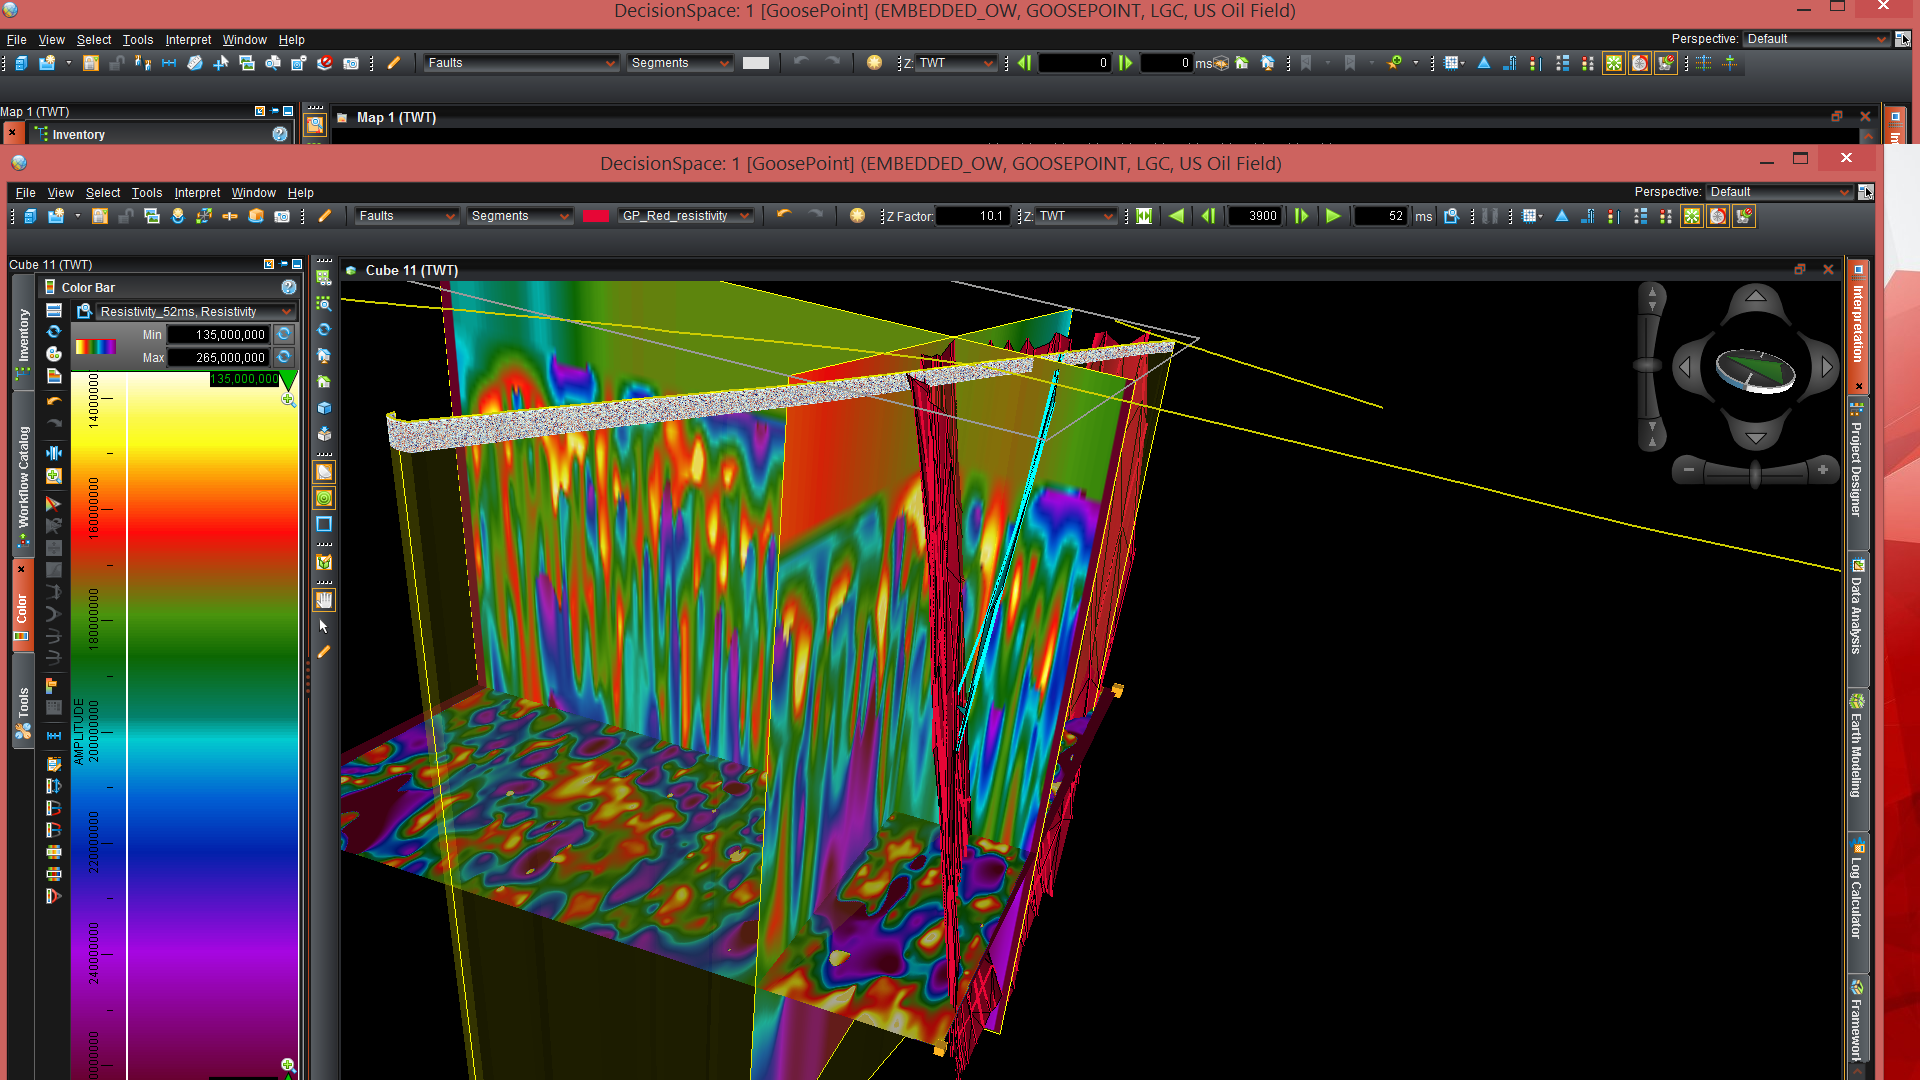Image resolution: width=1920 pixels, height=1080 pixels.
Task: Toggle the green snowflake highlighted toolbar icon
Action: [1692, 216]
